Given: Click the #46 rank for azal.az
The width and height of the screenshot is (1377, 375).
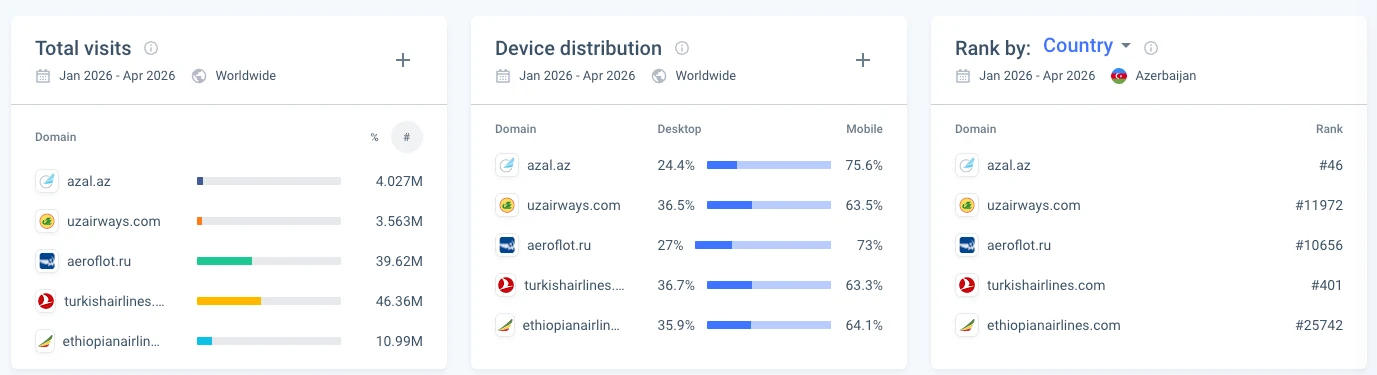Looking at the screenshot, I should pos(1331,165).
